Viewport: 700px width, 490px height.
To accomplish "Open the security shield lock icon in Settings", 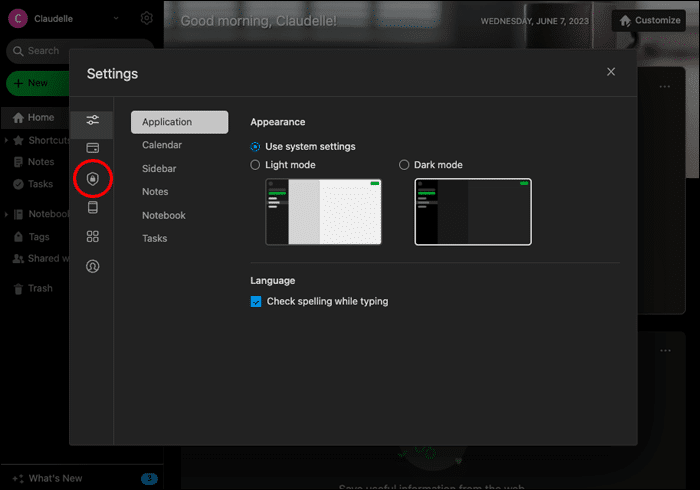I will coord(92,179).
